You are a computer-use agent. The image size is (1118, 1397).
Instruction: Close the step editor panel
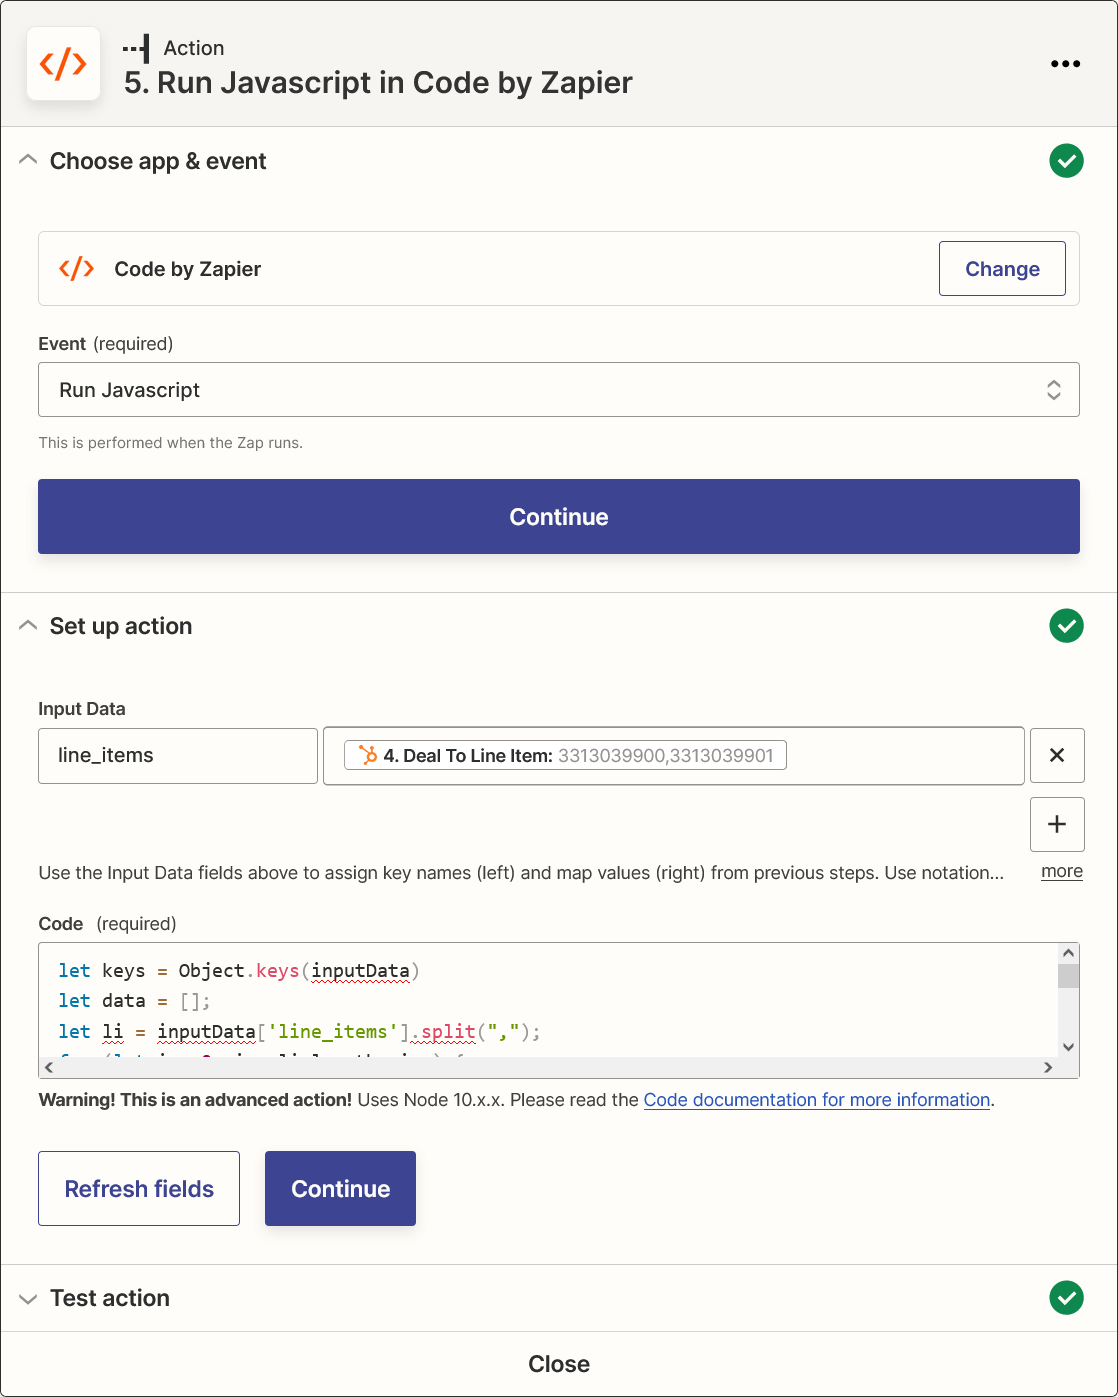point(558,1364)
